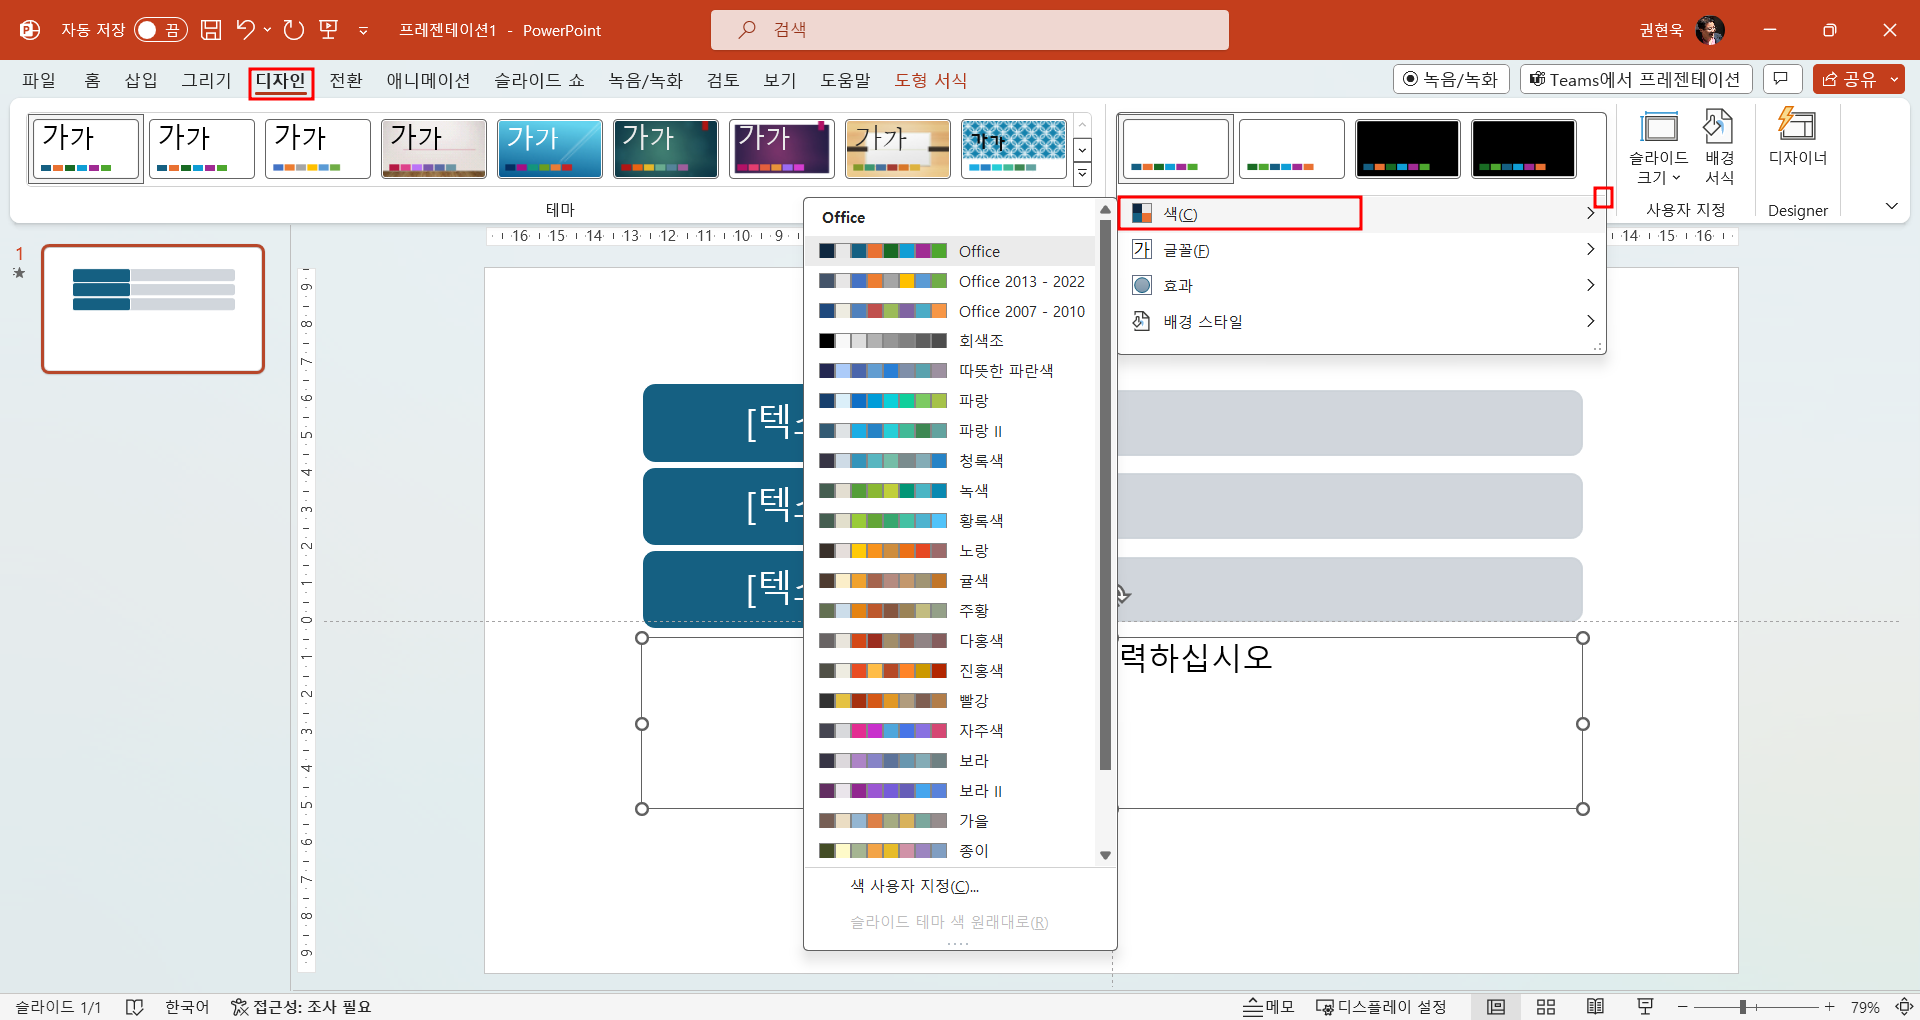The image size is (1920, 1020).
Task: Toggle the AutoSave switch
Action: point(160,30)
